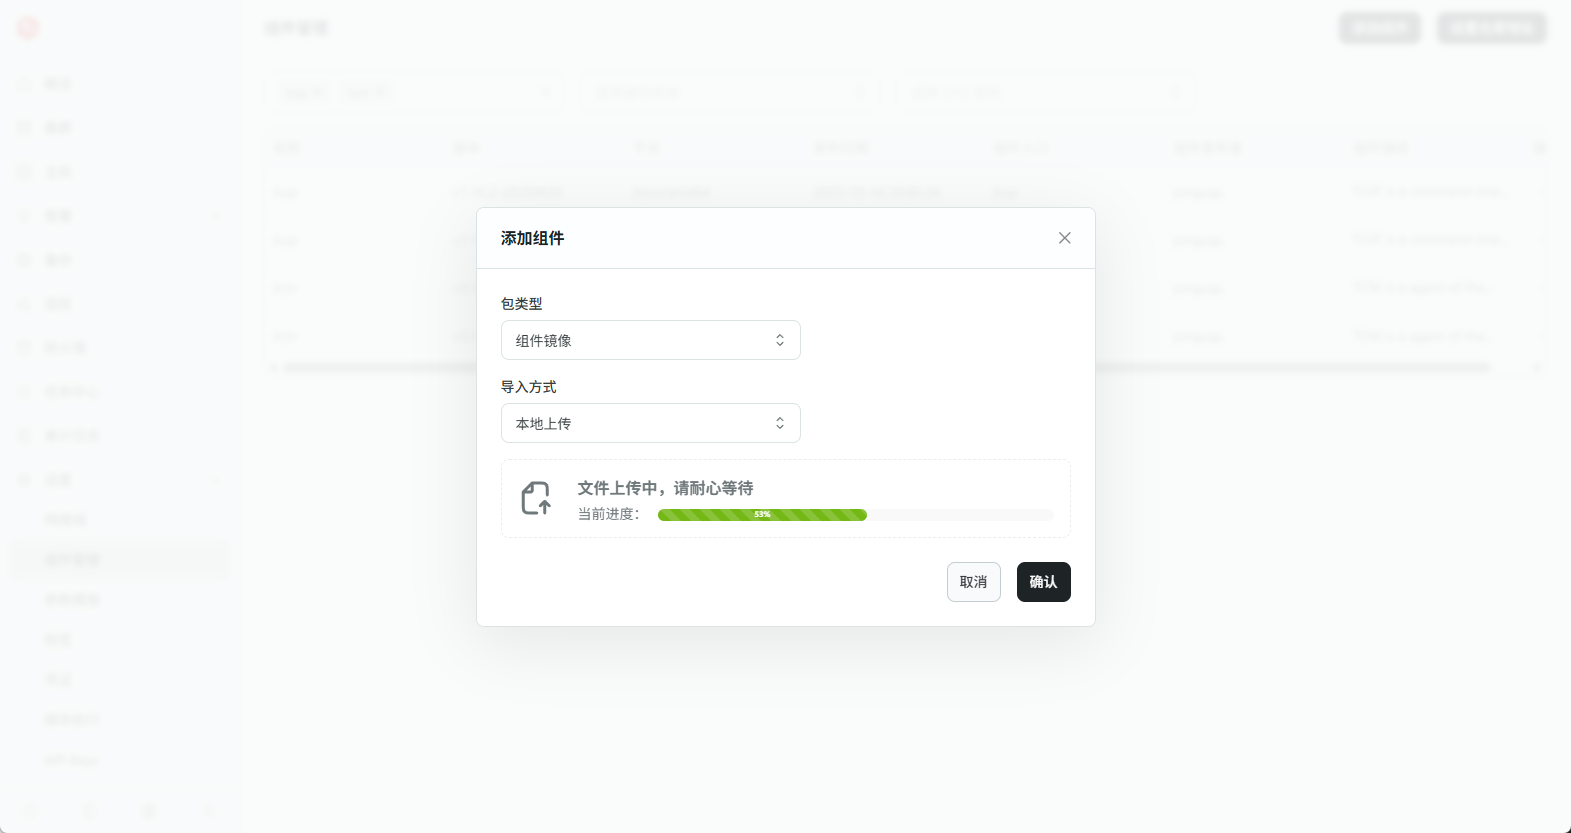
Task: Click the green upload progress bar
Action: point(710,515)
